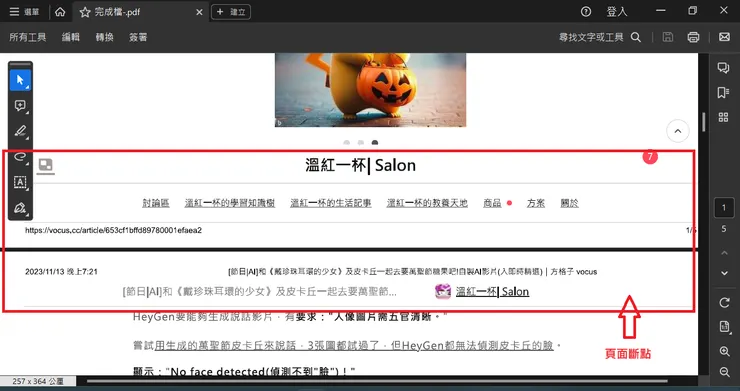Open the 討論區 link

pyautogui.click(x=156, y=203)
